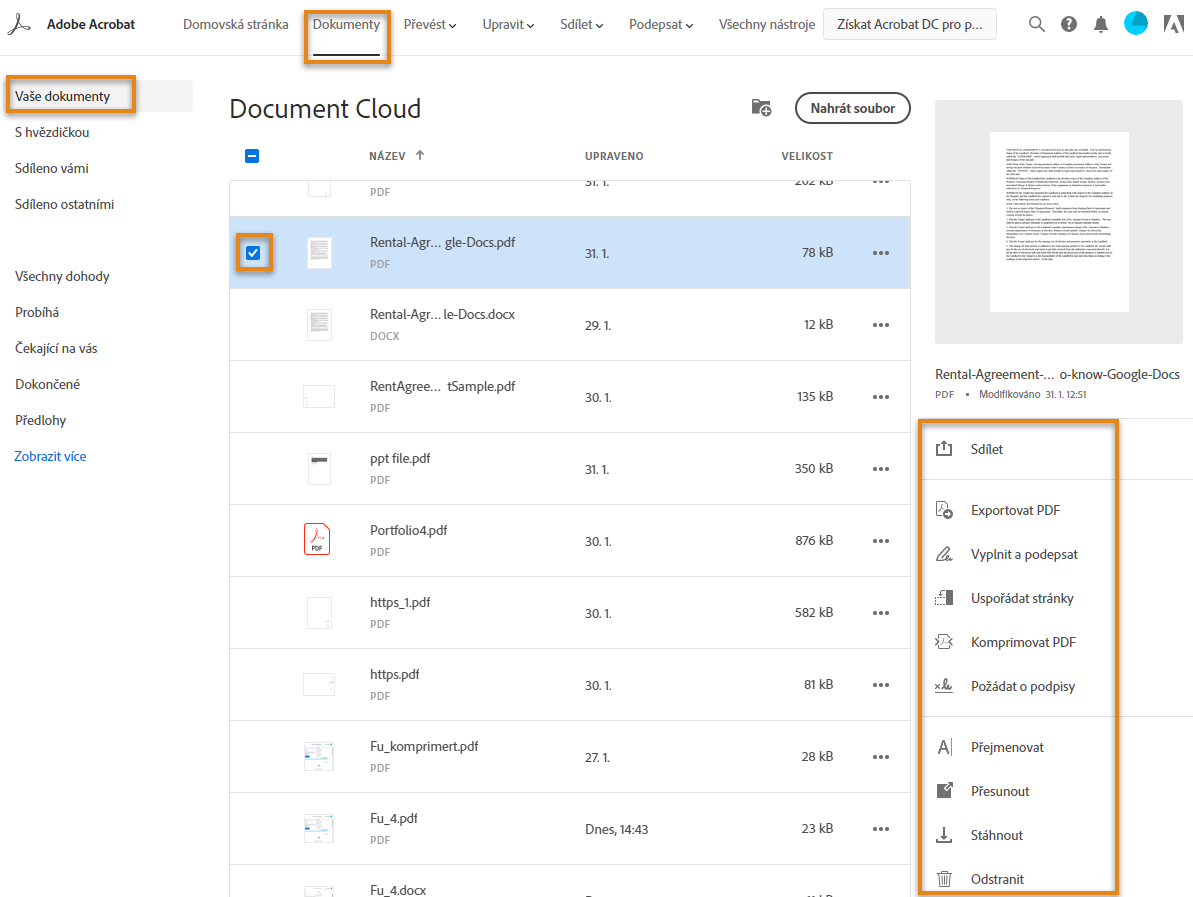The height and width of the screenshot is (897, 1193).
Task: Open the help question mark icon
Action: pos(1069,24)
